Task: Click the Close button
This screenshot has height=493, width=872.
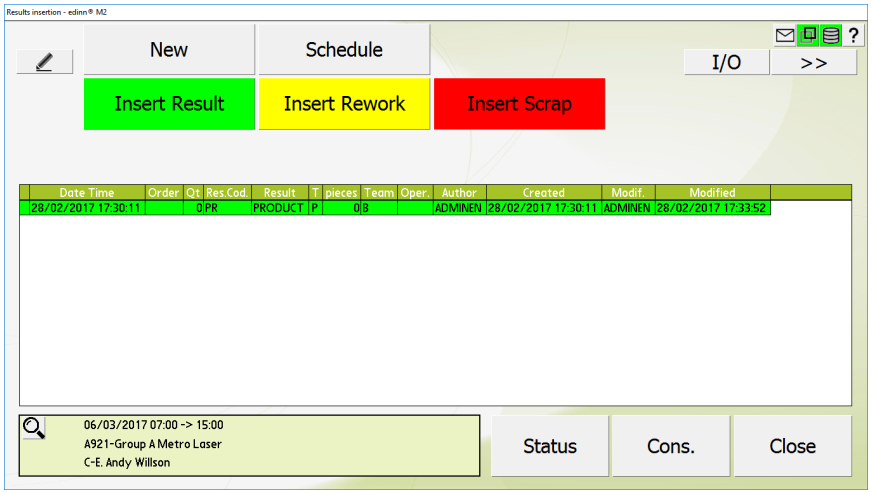Action: coord(792,446)
